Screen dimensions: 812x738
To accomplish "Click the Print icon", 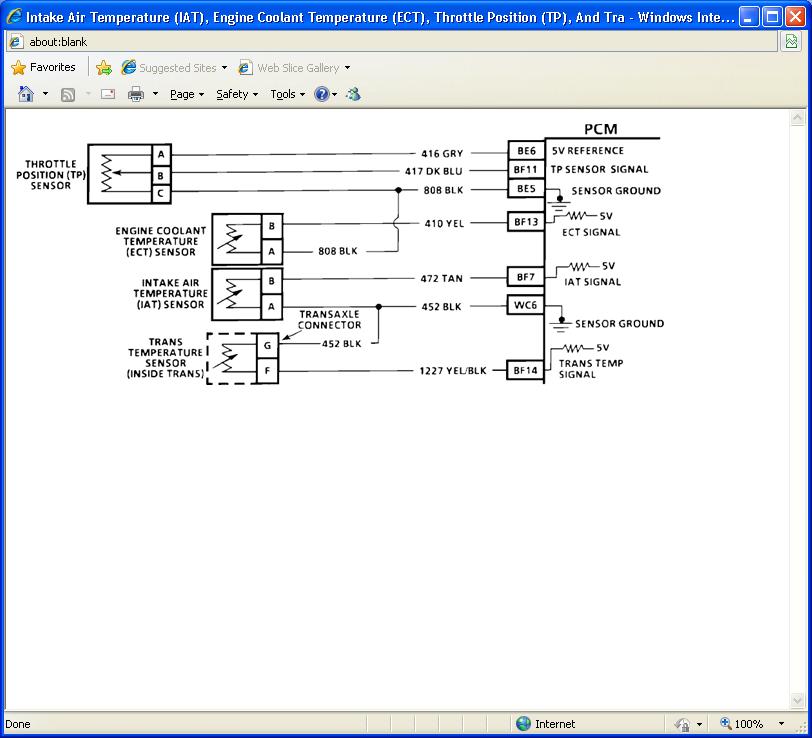I will coord(136,94).
